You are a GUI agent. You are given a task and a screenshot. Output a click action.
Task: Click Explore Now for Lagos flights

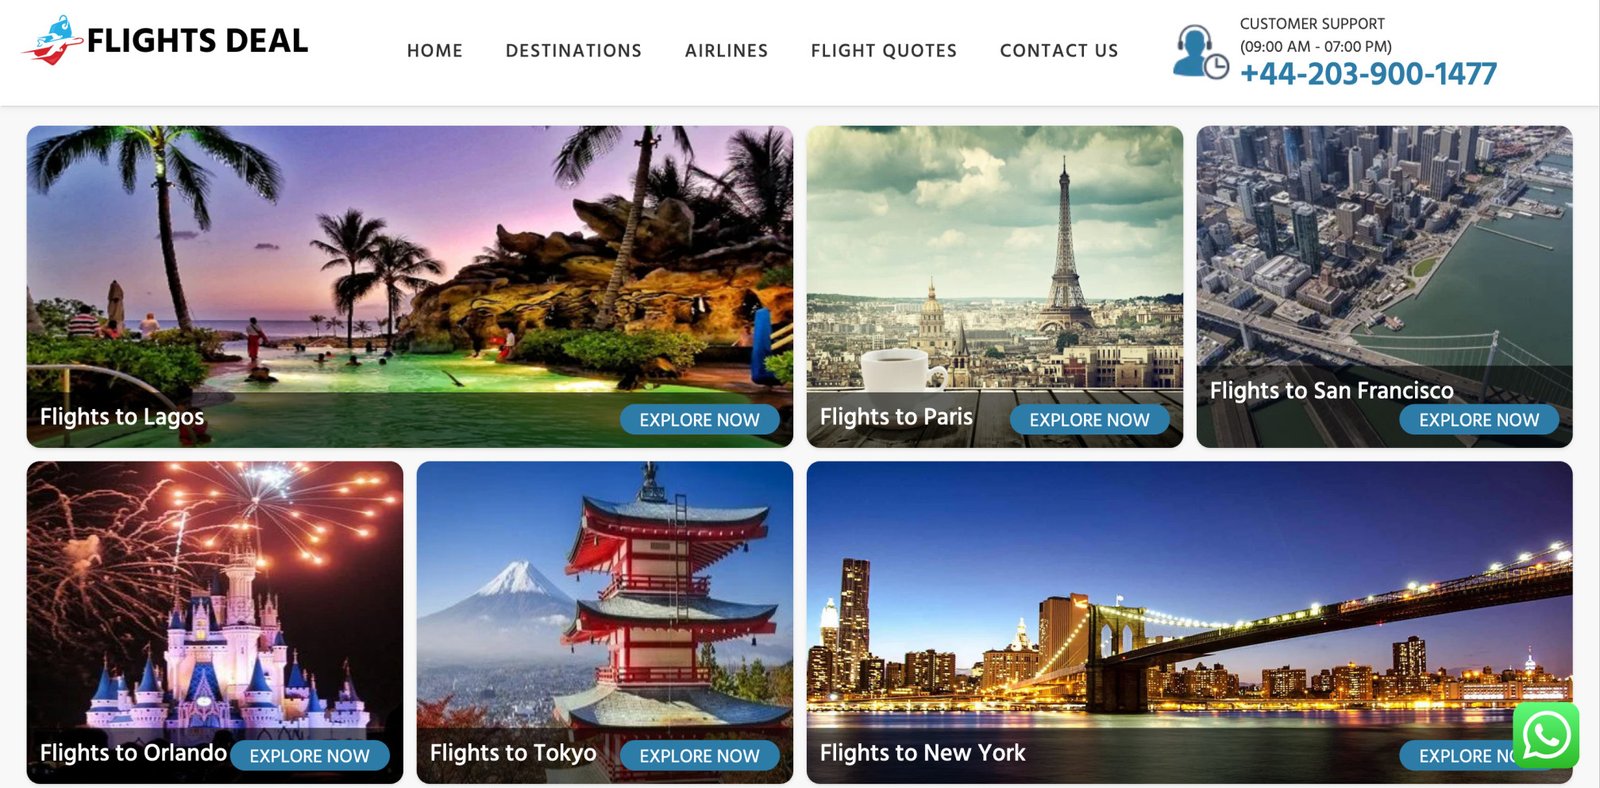point(700,420)
